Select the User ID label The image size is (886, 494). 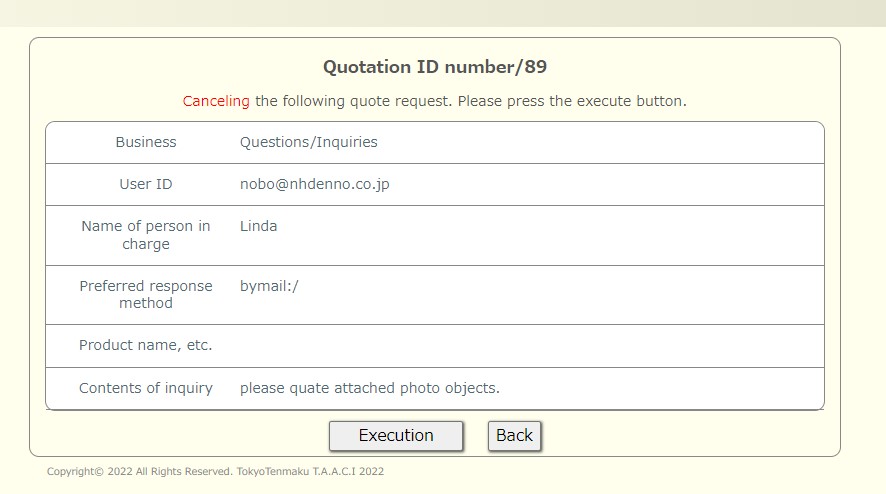pyautogui.click(x=146, y=184)
